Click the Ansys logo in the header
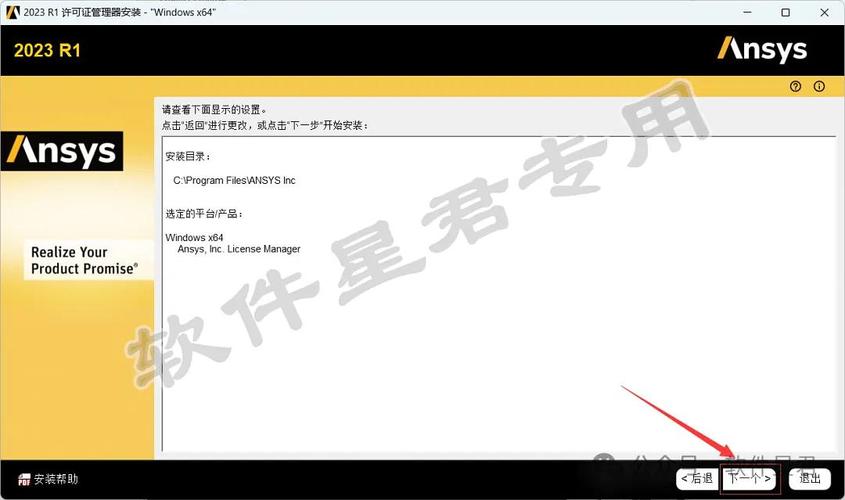 pyautogui.click(x=762, y=50)
